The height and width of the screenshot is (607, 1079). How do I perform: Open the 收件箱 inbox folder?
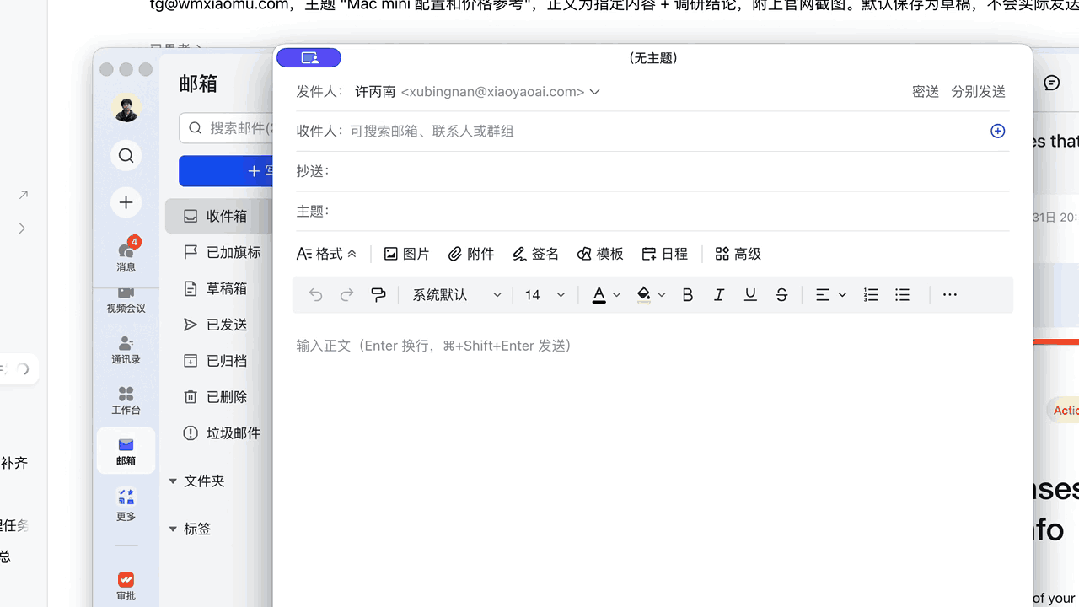[x=219, y=216]
